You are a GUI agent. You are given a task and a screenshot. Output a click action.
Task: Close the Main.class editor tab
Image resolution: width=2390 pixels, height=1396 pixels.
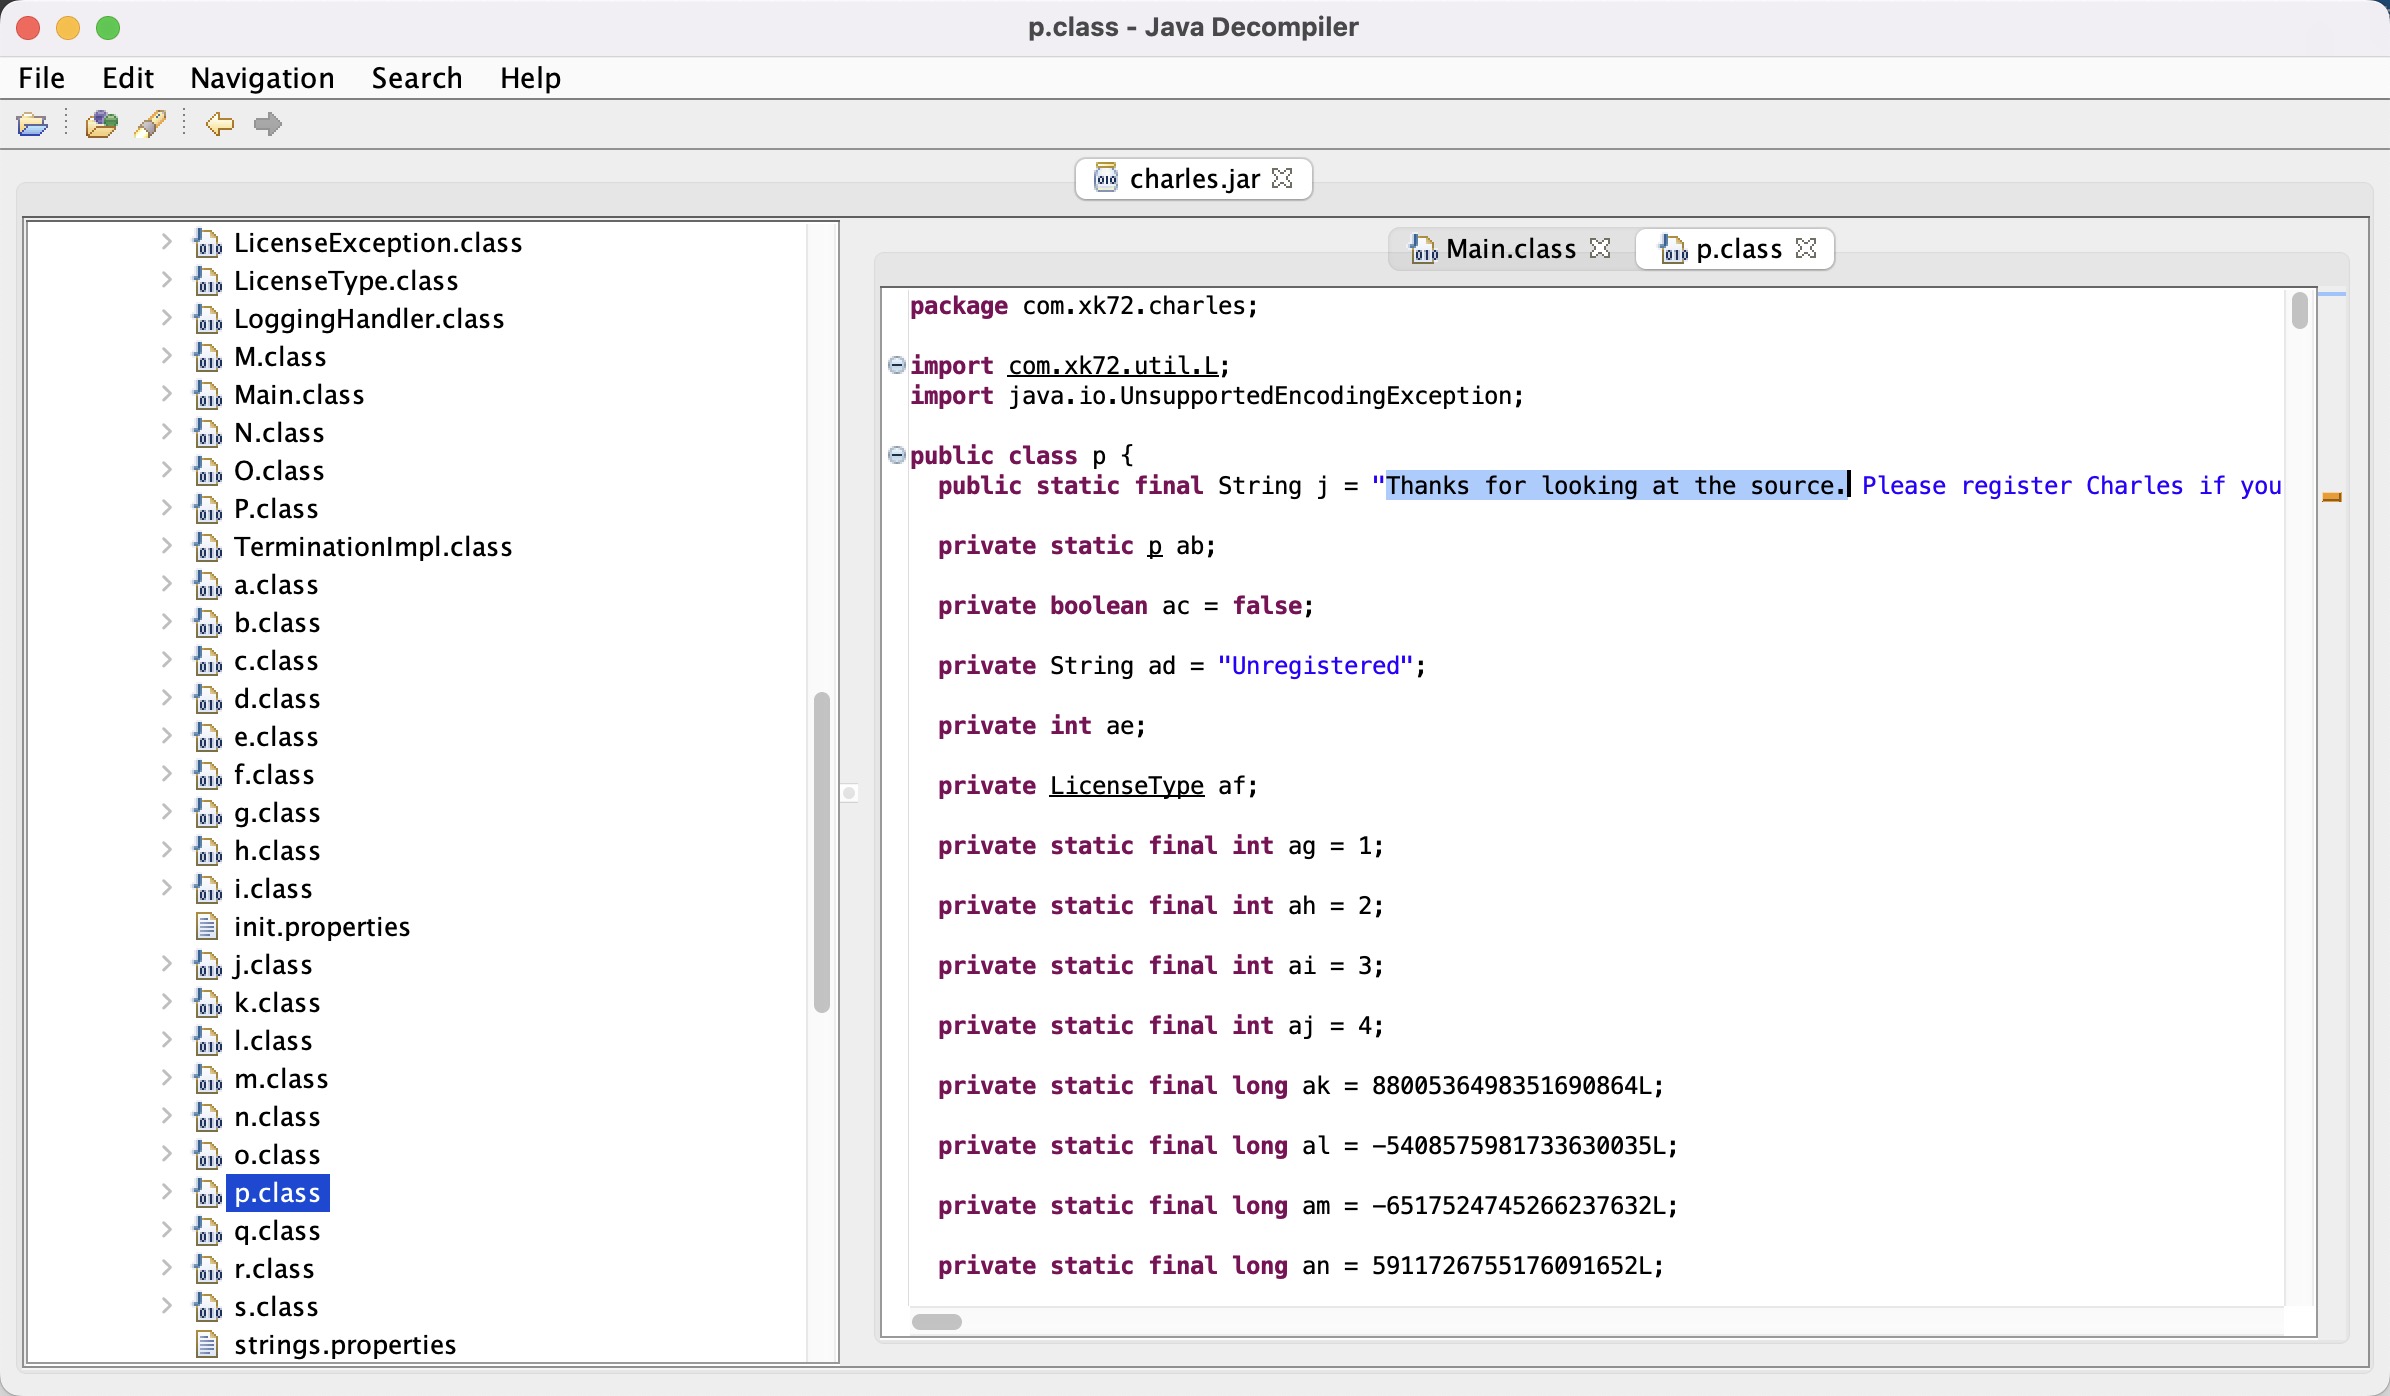tap(1600, 248)
